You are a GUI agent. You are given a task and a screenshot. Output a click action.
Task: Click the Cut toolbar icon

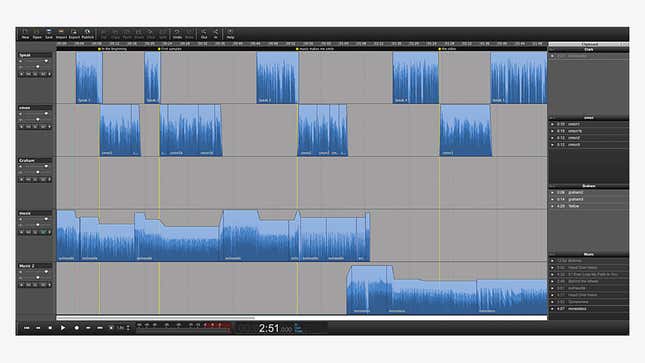click(104, 34)
